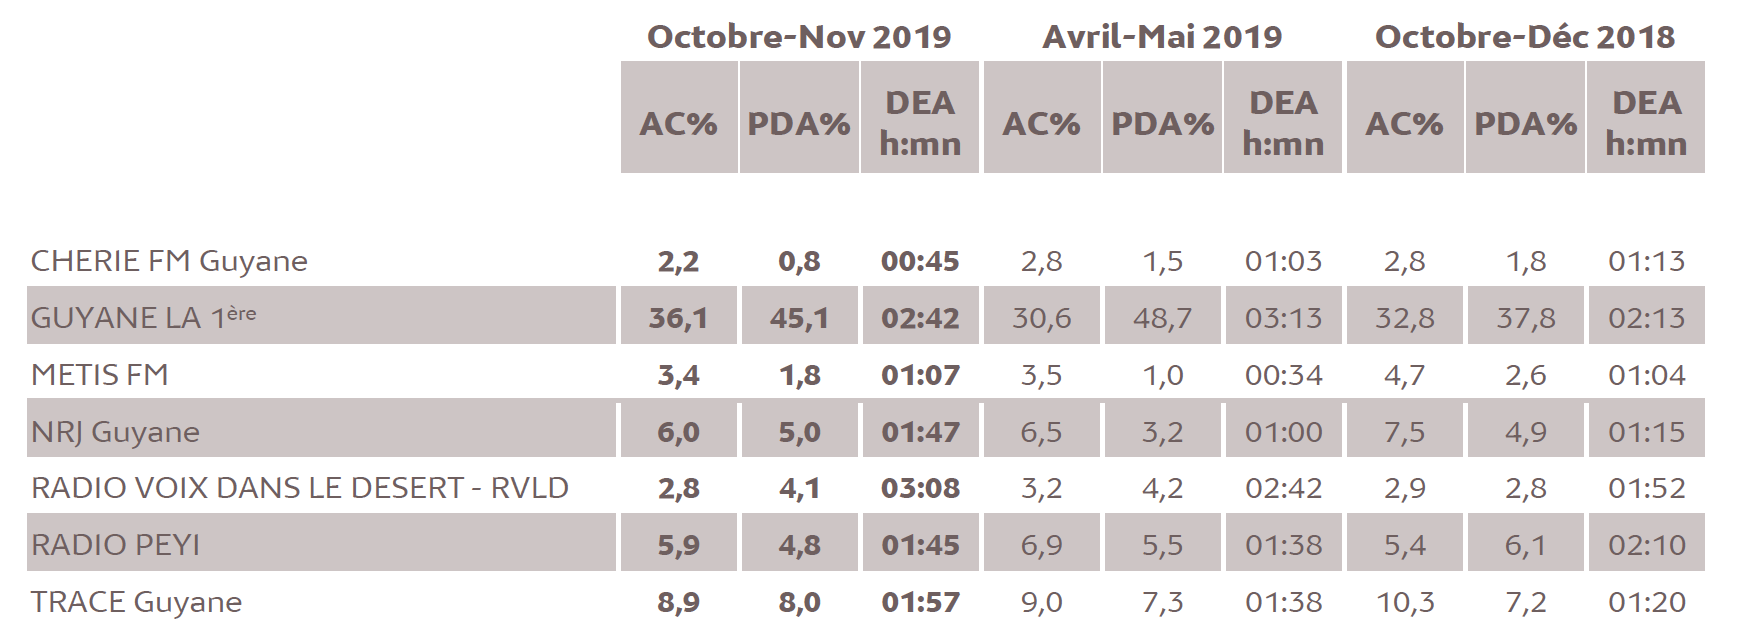Select the 10,3 value for TRACE Guyane
The image size is (1740, 640).
(1404, 602)
